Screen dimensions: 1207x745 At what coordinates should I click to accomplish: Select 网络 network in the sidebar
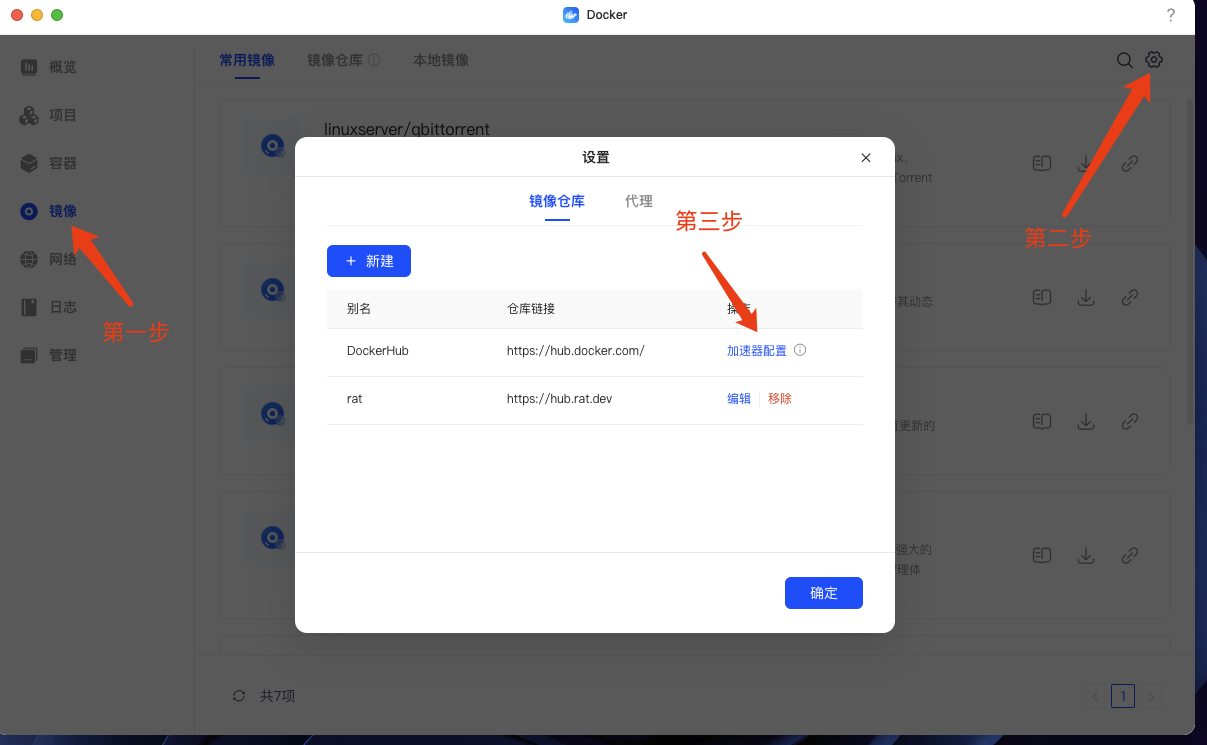[x=49, y=259]
